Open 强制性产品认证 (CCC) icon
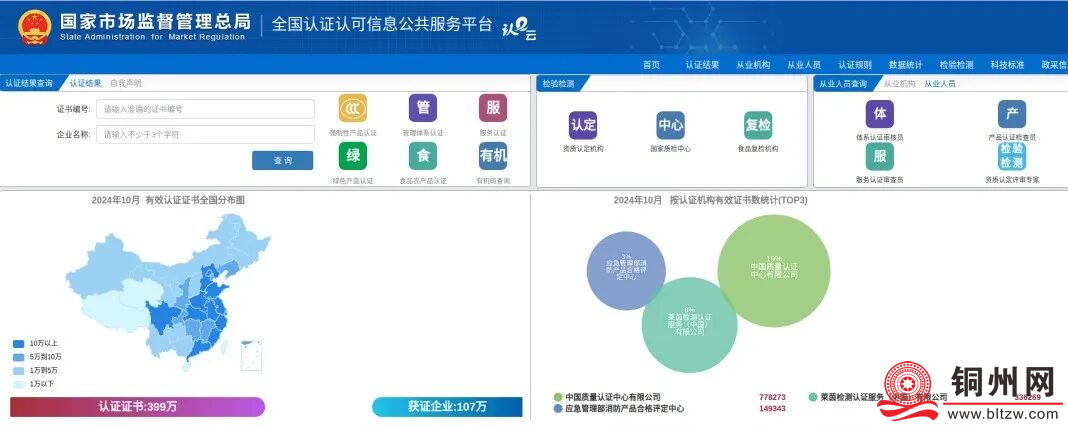 [352, 108]
